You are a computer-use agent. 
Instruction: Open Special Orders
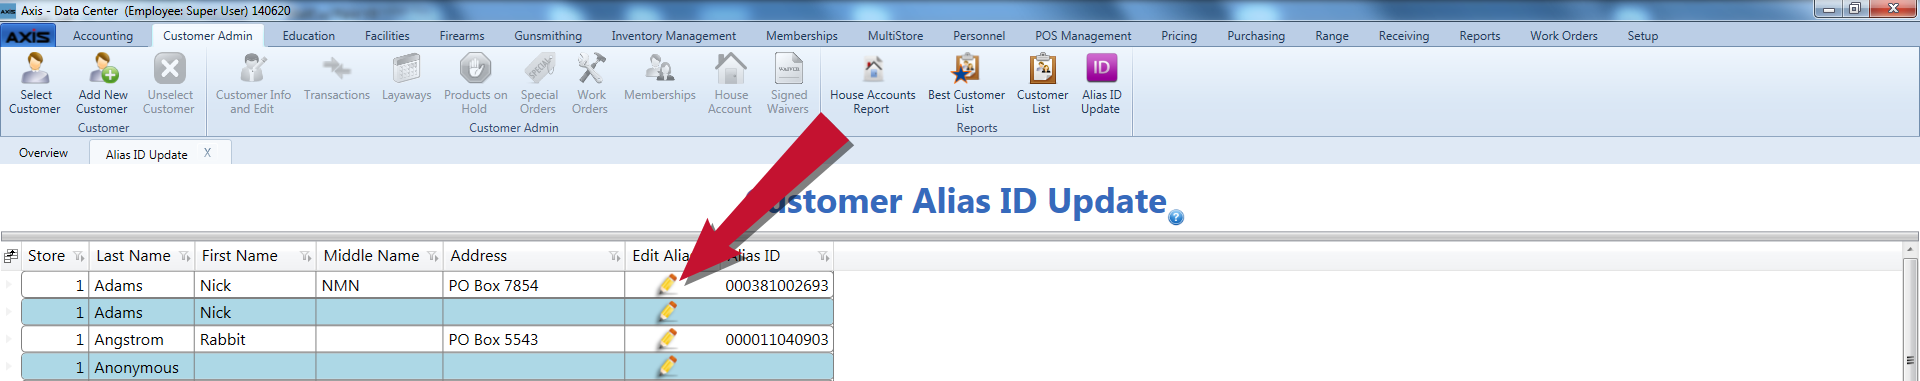[x=539, y=83]
